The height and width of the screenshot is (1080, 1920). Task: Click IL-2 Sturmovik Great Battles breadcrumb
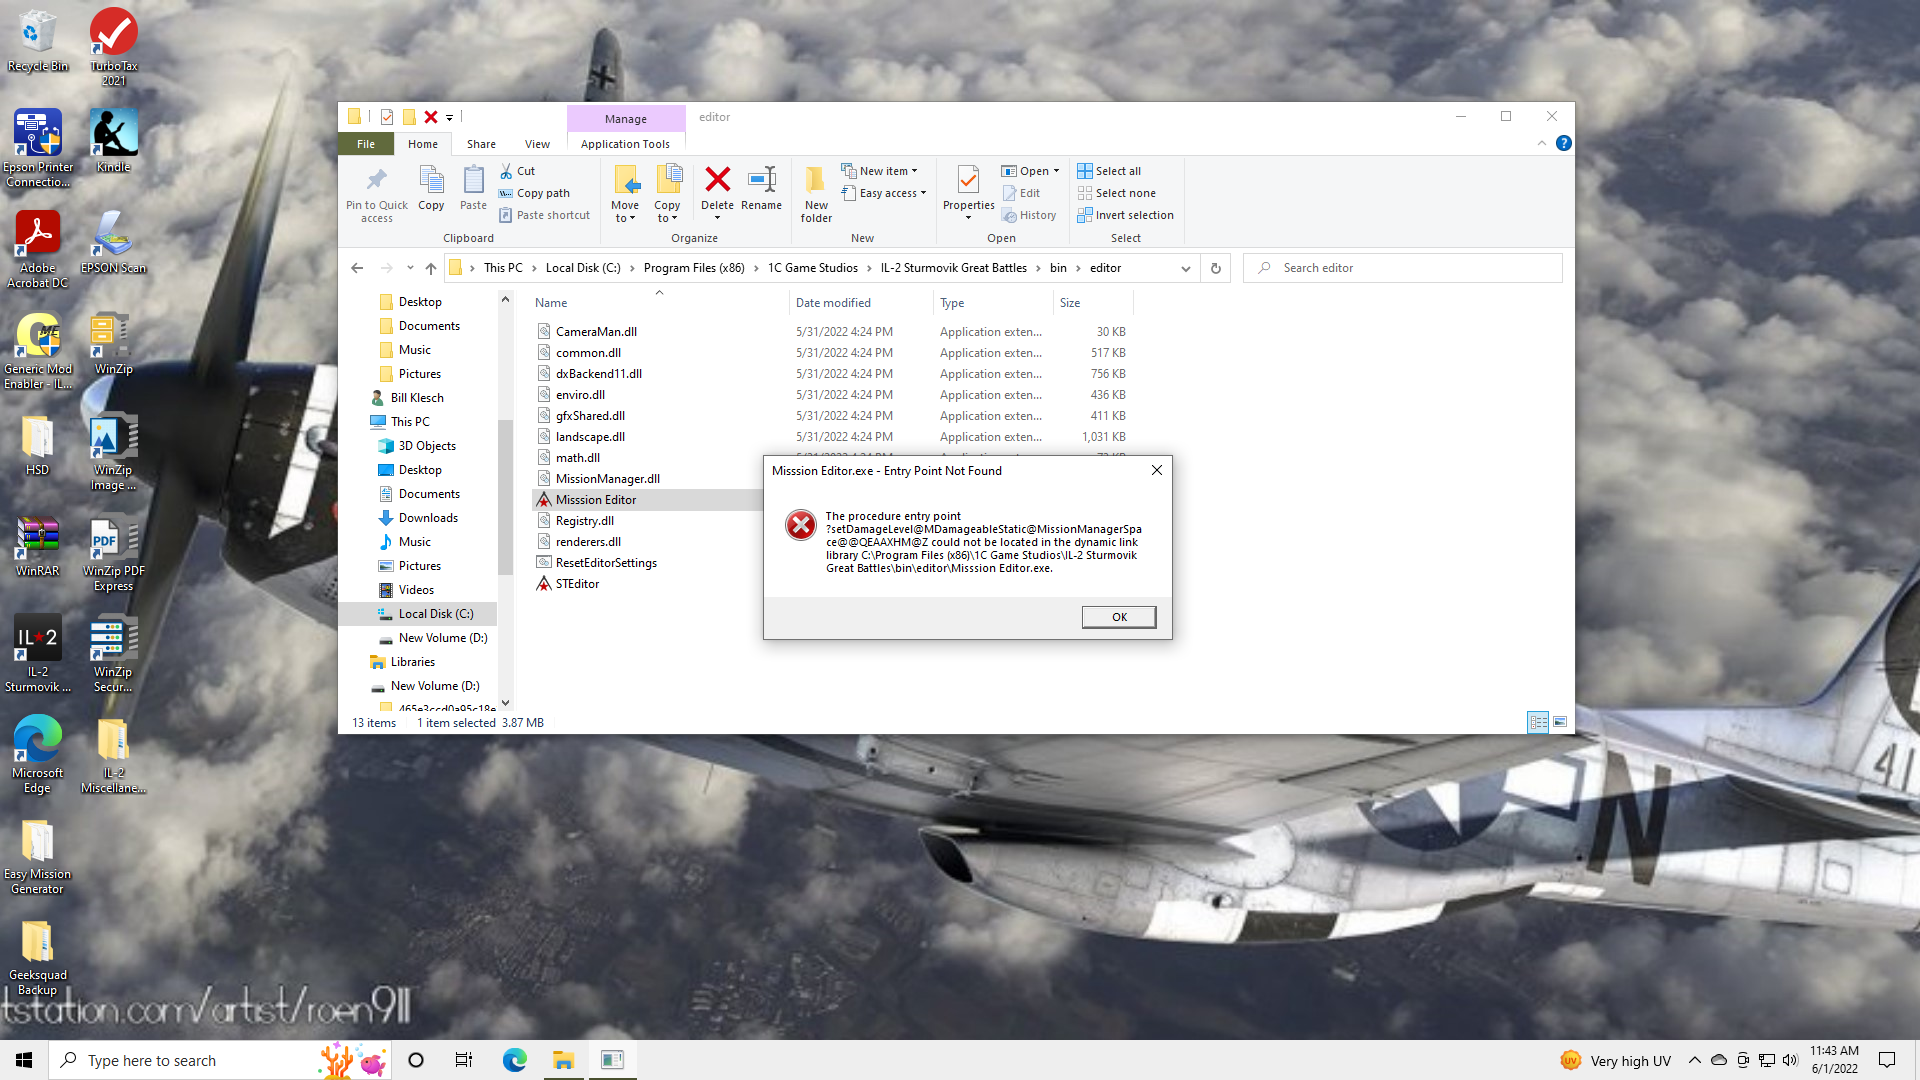pos(953,268)
